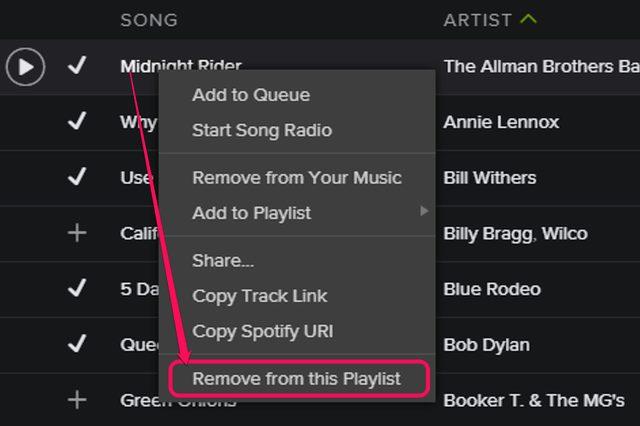Click the checkmark beside Bob Dylan song
This screenshot has height=426, width=640.
pyautogui.click(x=77, y=345)
